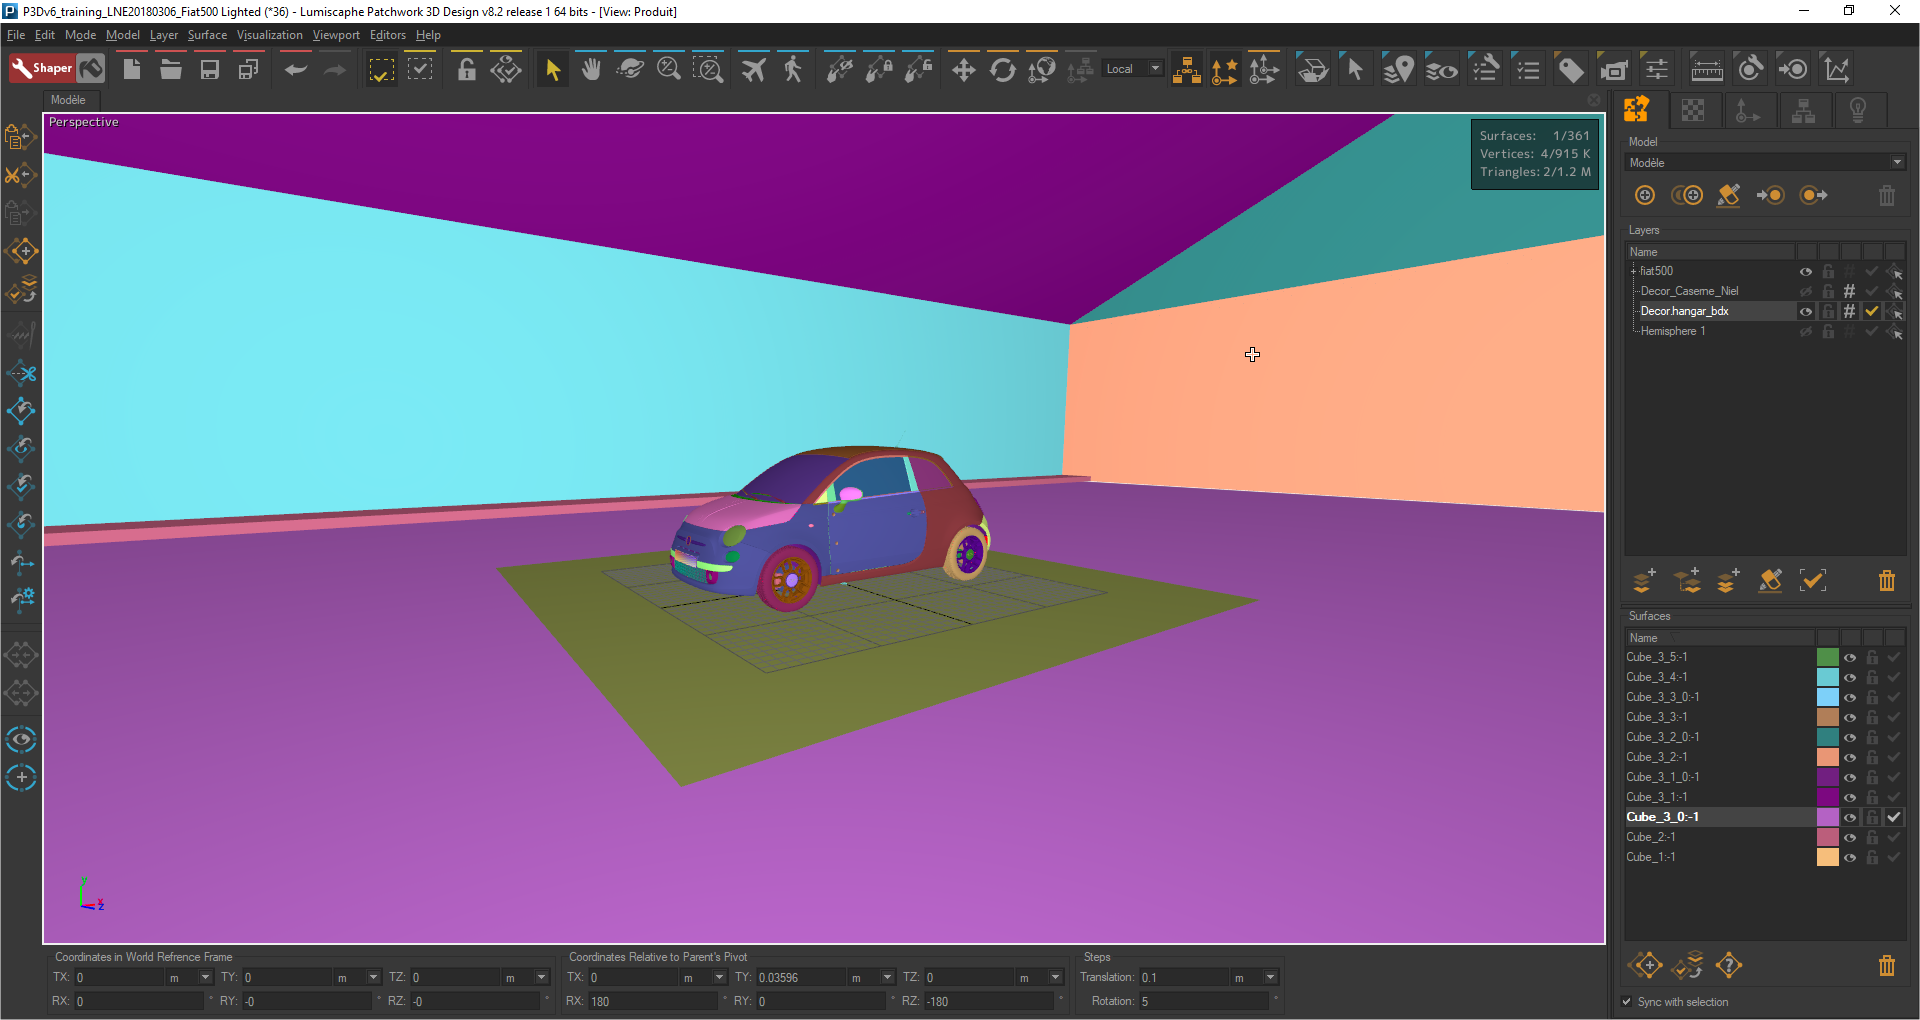
Task: Select the arrow pointer selection tool
Action: click(552, 69)
